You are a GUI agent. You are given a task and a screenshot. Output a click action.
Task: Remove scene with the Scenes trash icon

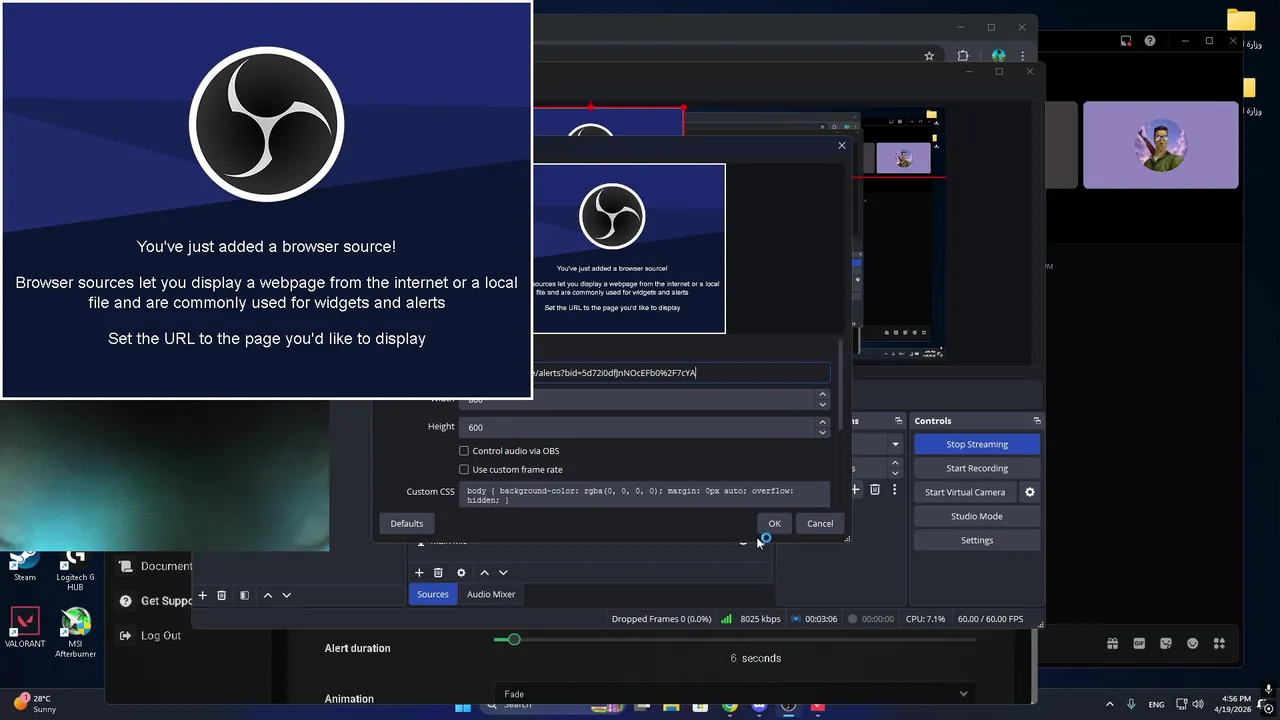[222, 595]
